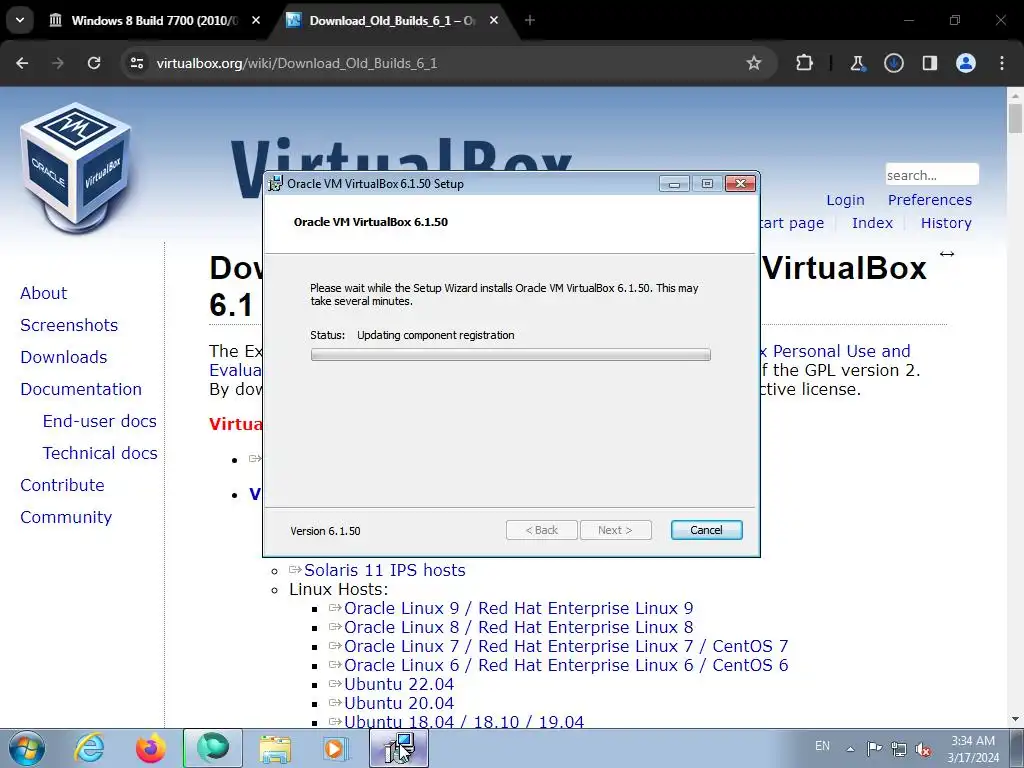This screenshot has width=1024, height=768.
Task: Cancel the VirtualBox 6.1.50 installation
Action: click(706, 530)
